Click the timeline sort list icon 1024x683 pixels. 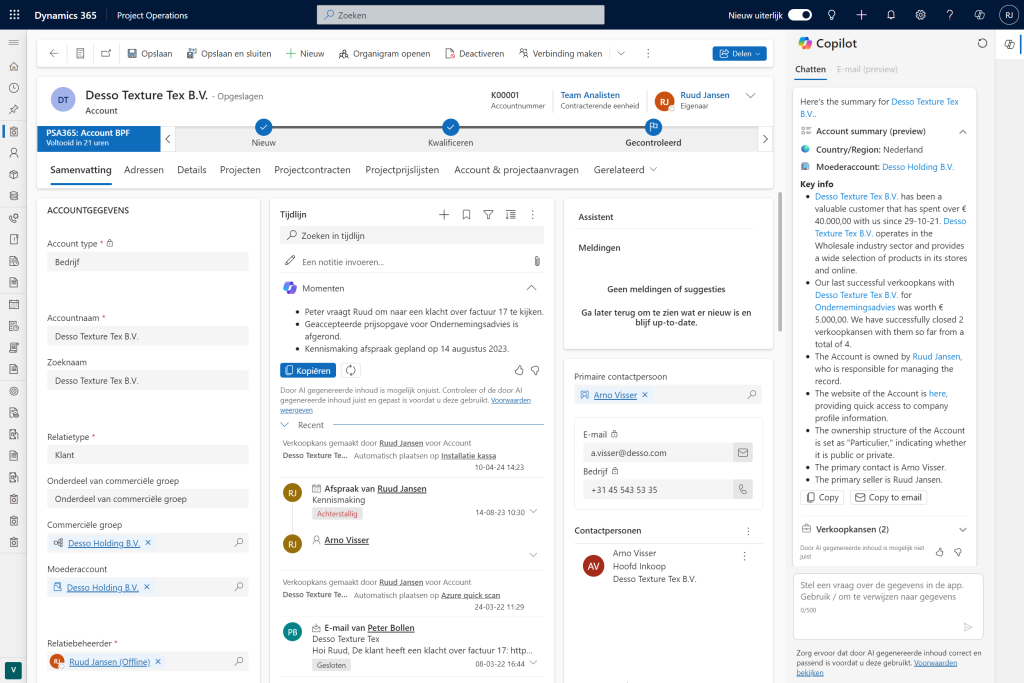click(510, 214)
